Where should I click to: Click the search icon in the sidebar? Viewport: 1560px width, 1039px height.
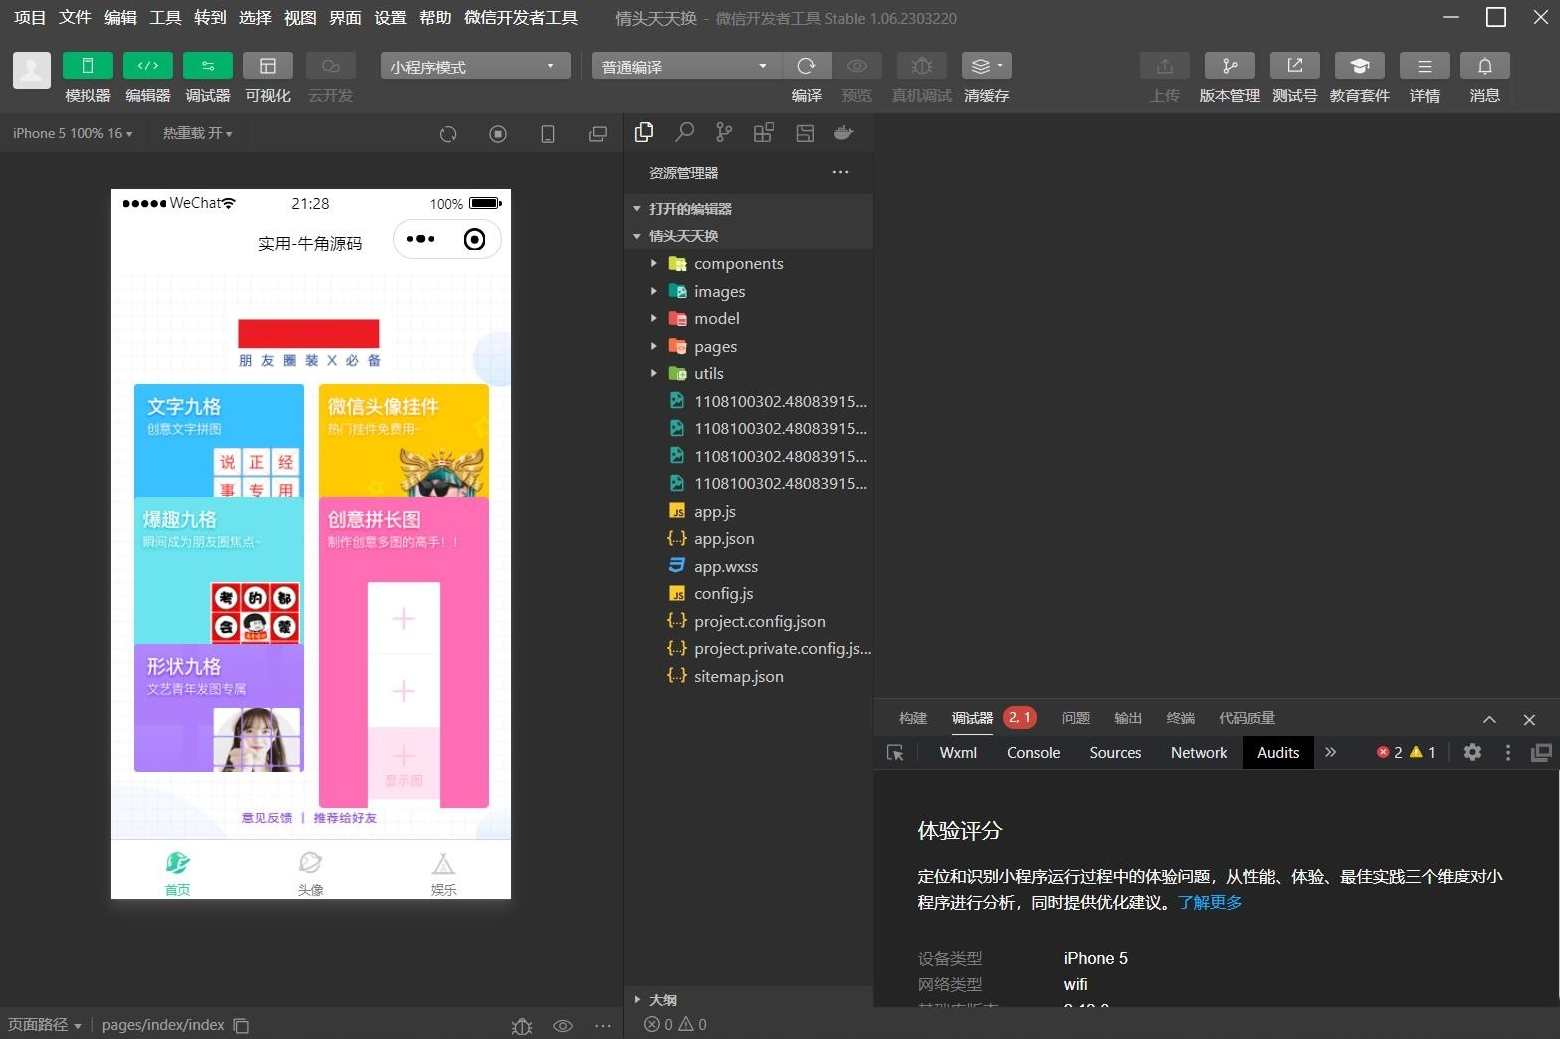pyautogui.click(x=684, y=132)
